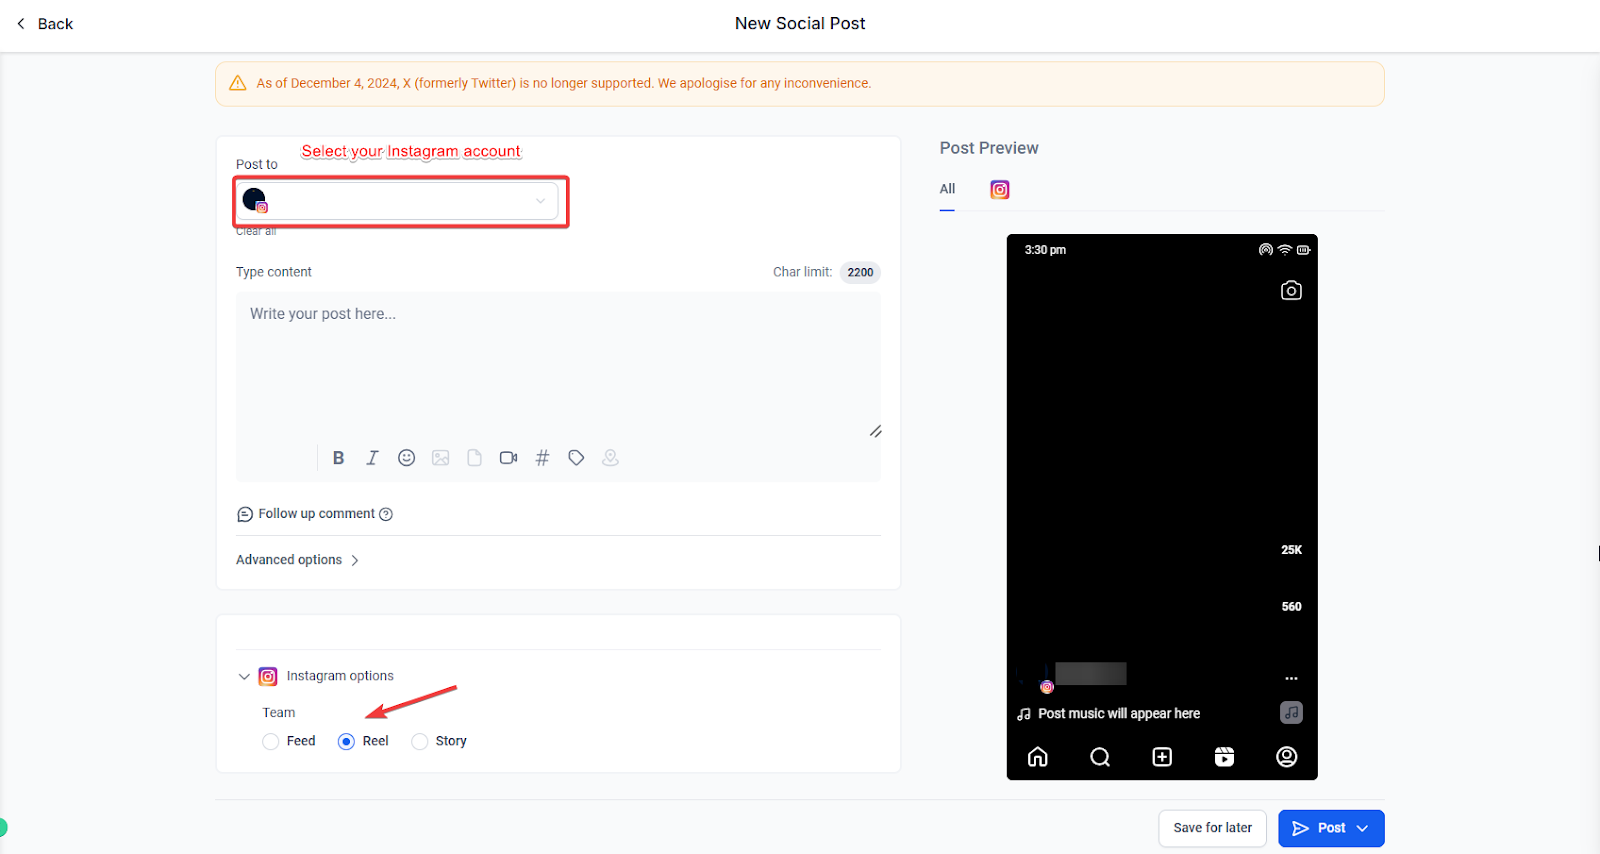Select the Story radio button
Viewport: 1600px width, 854px height.
420,741
